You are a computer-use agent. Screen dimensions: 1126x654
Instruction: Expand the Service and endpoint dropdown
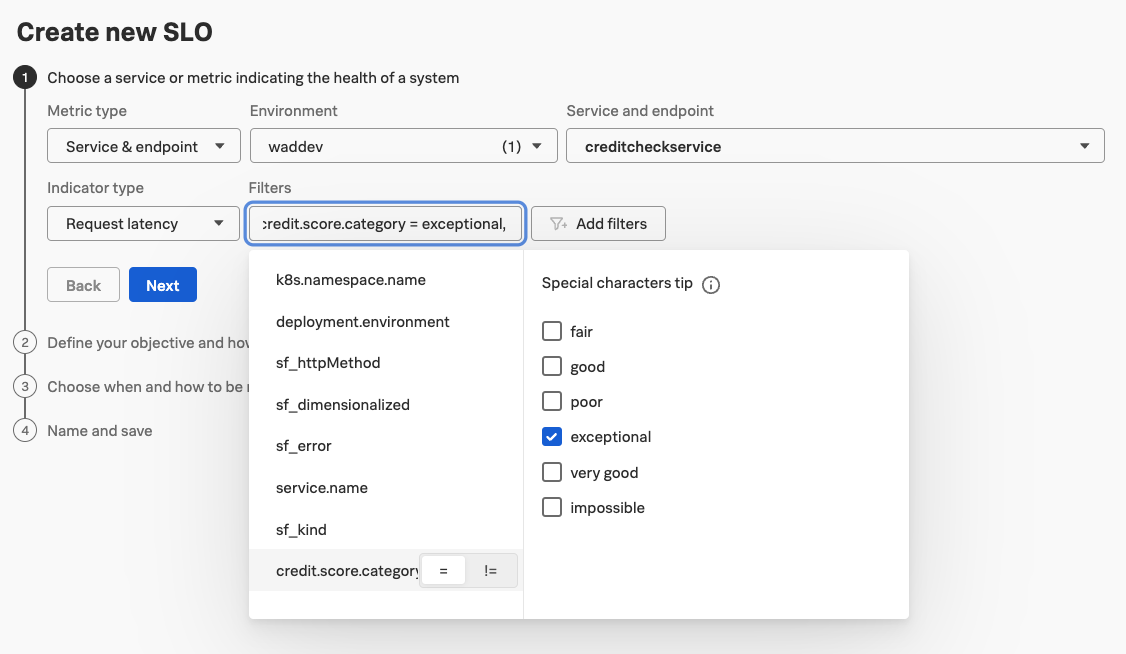pyautogui.click(x=837, y=145)
